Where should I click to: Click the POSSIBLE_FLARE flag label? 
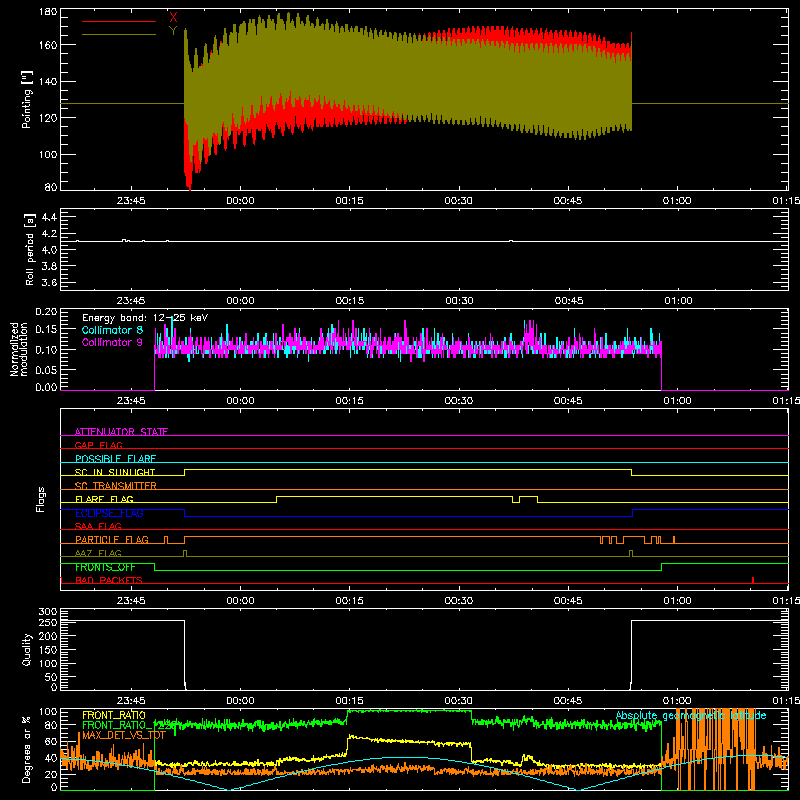(x=115, y=459)
